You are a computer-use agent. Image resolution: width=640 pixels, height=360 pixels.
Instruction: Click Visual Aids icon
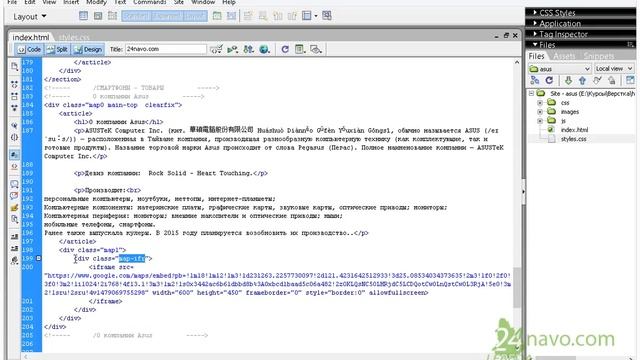(316, 49)
